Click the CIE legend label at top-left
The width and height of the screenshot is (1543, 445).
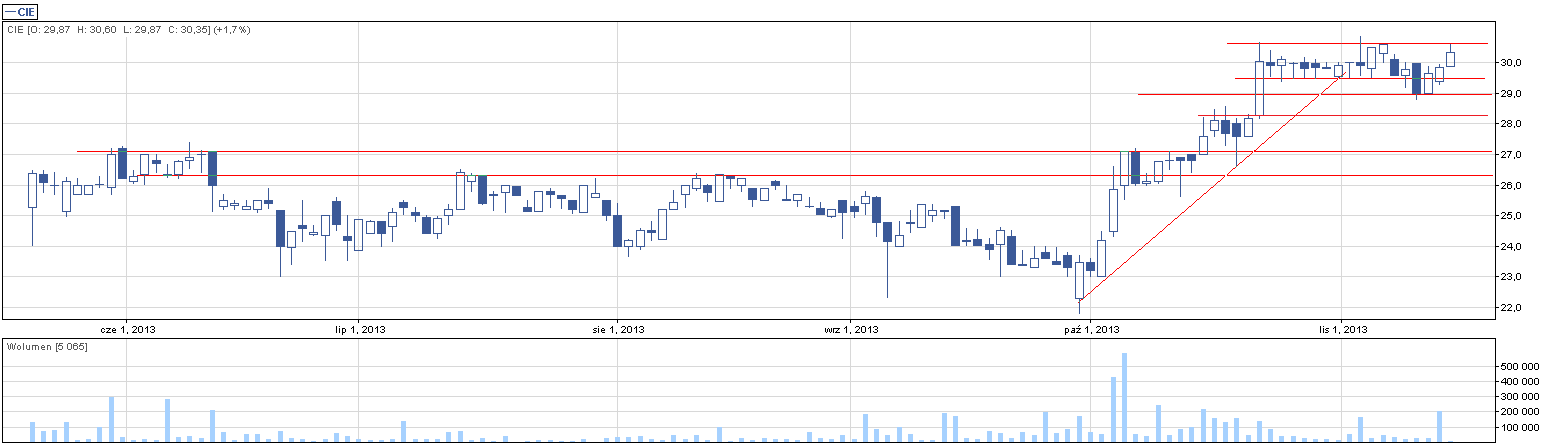click(20, 11)
